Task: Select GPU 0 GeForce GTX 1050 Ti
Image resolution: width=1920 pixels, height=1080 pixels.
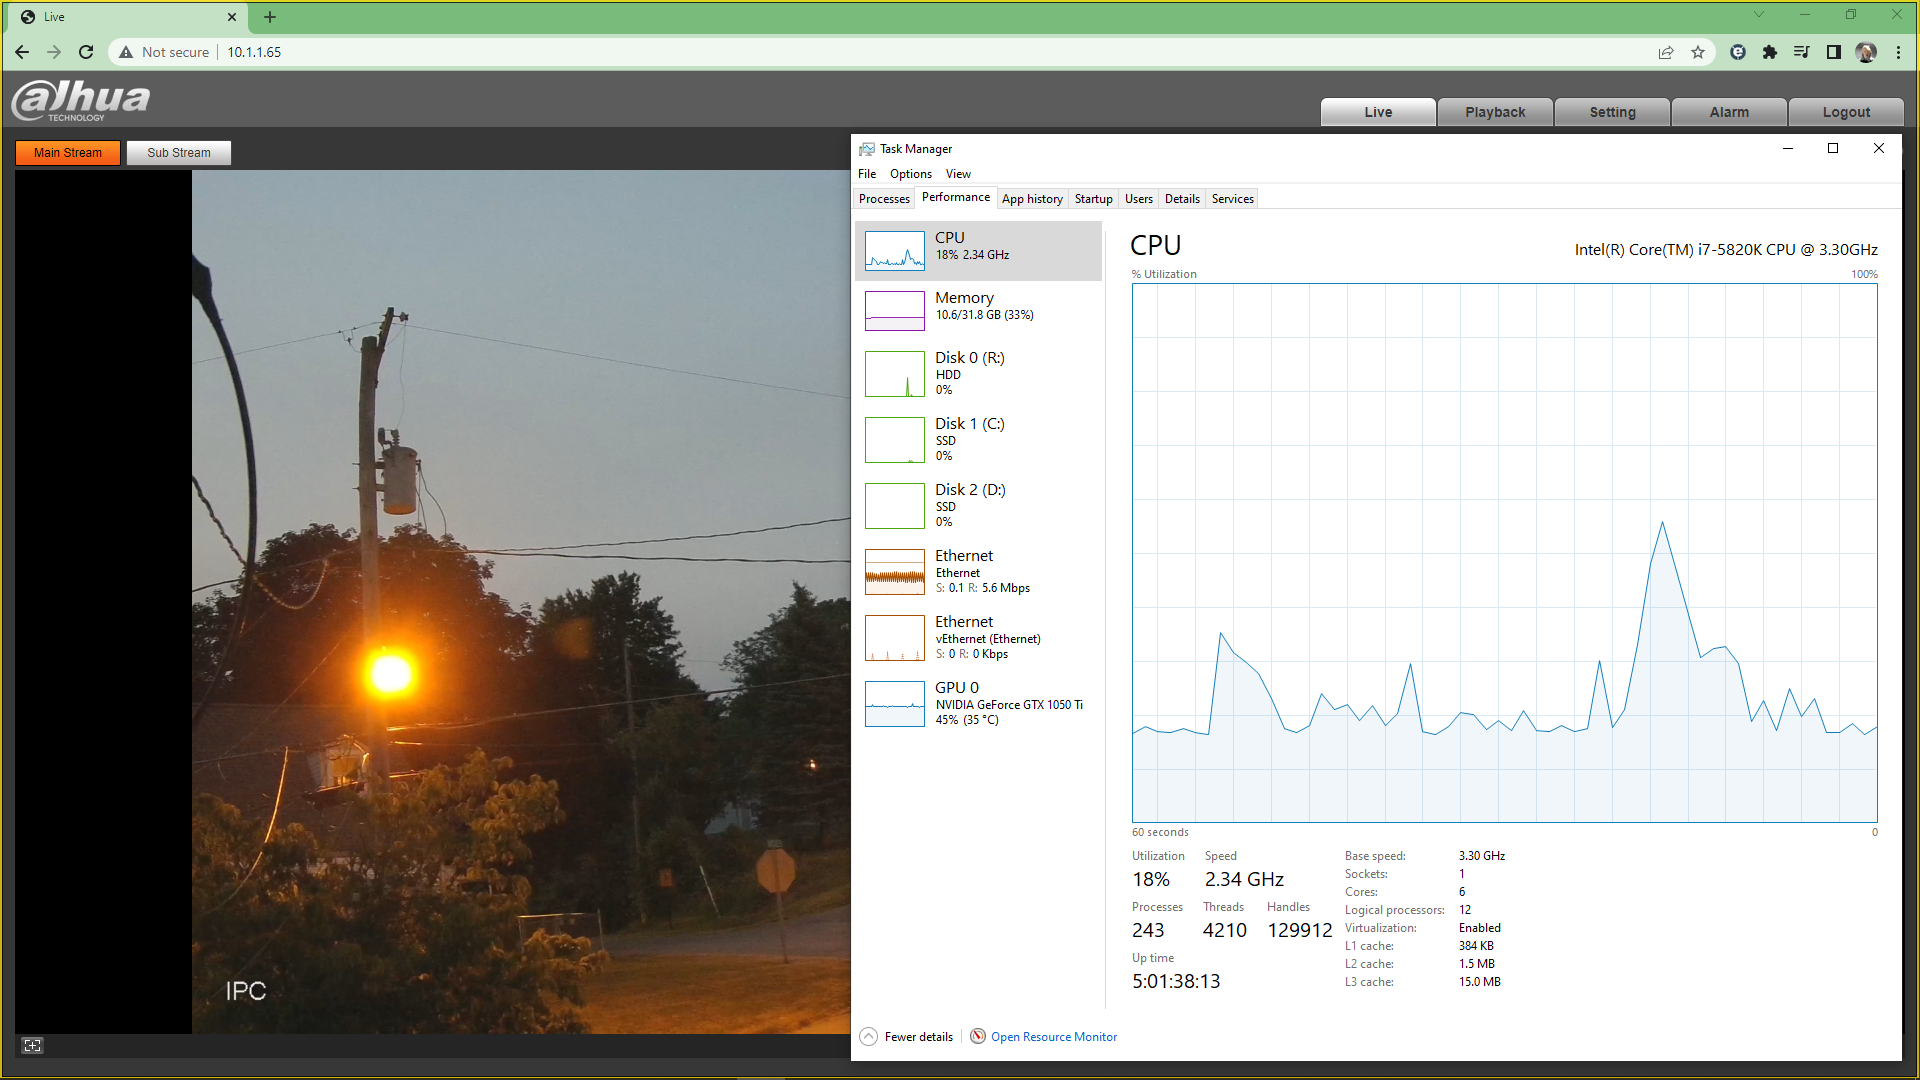Action: click(x=978, y=703)
